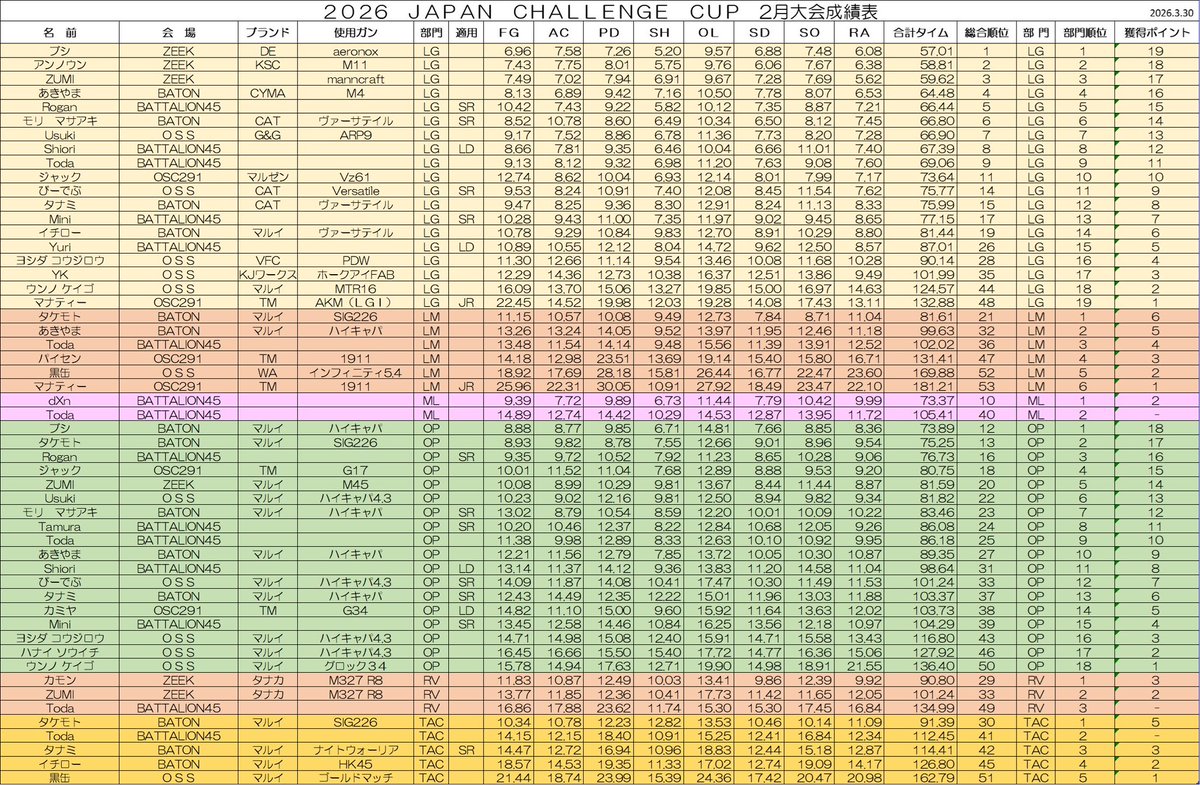
Task: Click the gun cell 'PDW'
Action: tap(357, 259)
